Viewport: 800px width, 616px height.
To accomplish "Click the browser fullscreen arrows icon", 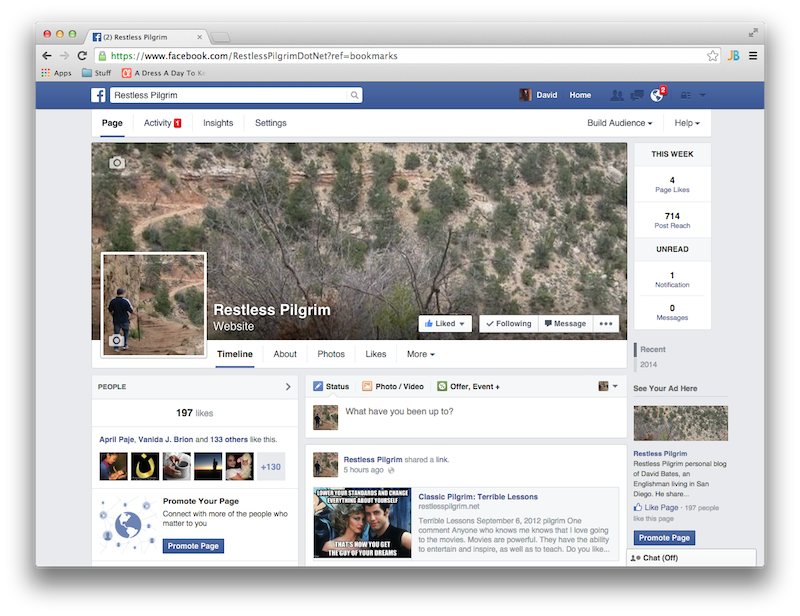I will coord(753,33).
